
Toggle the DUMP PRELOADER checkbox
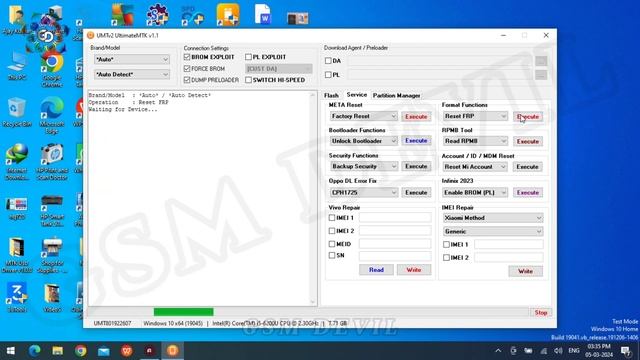187,80
